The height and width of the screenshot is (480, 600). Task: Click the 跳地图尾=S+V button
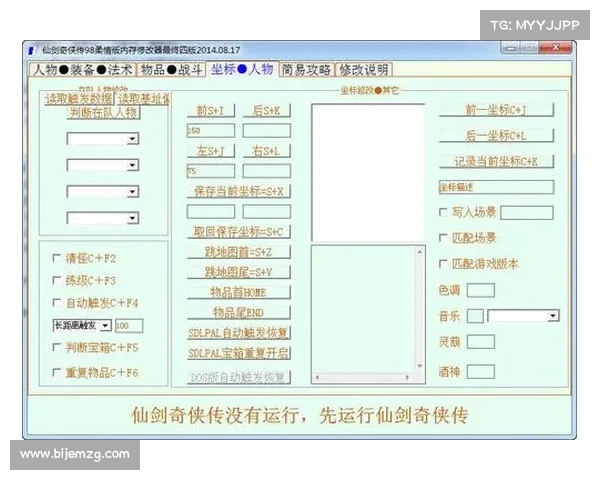[x=239, y=272]
